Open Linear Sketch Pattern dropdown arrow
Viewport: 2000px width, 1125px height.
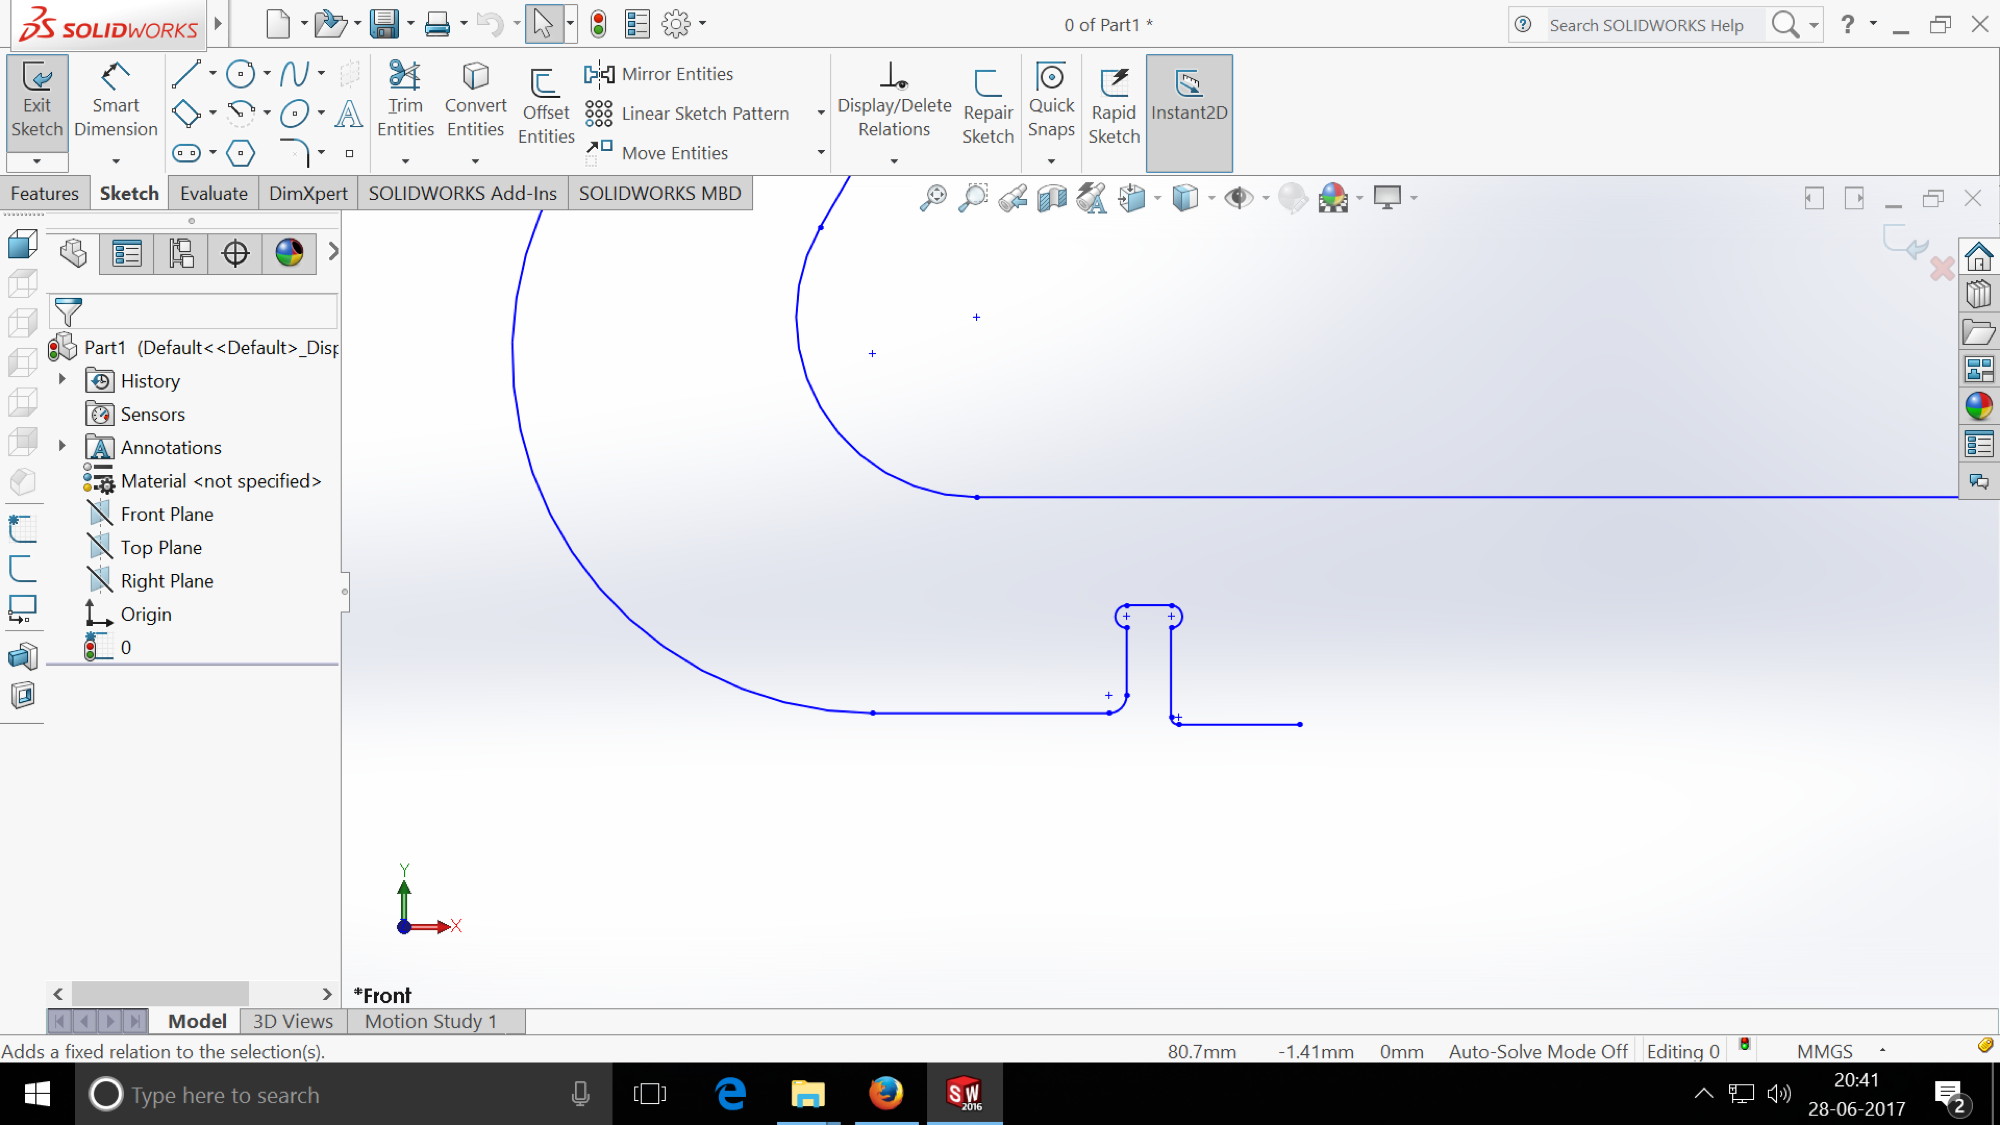coord(821,113)
